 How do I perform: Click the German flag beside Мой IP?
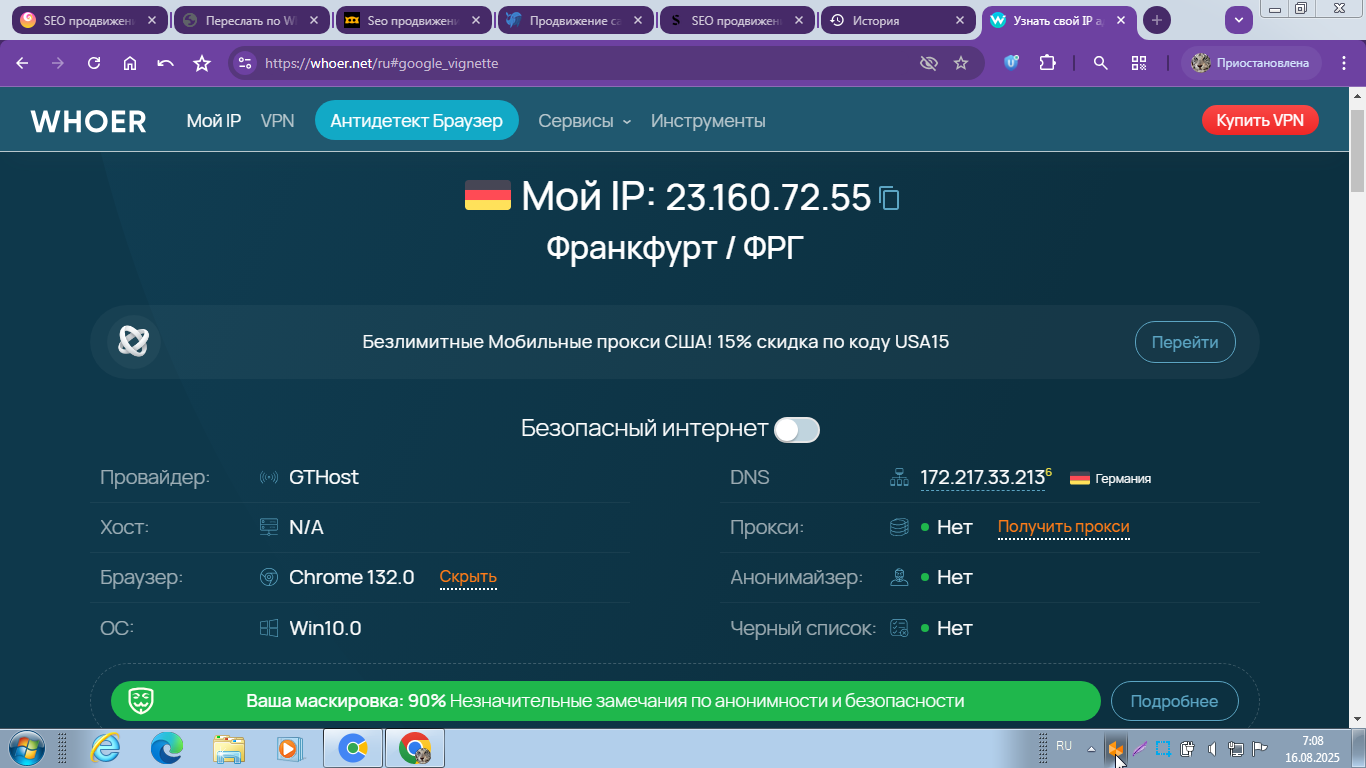click(488, 195)
